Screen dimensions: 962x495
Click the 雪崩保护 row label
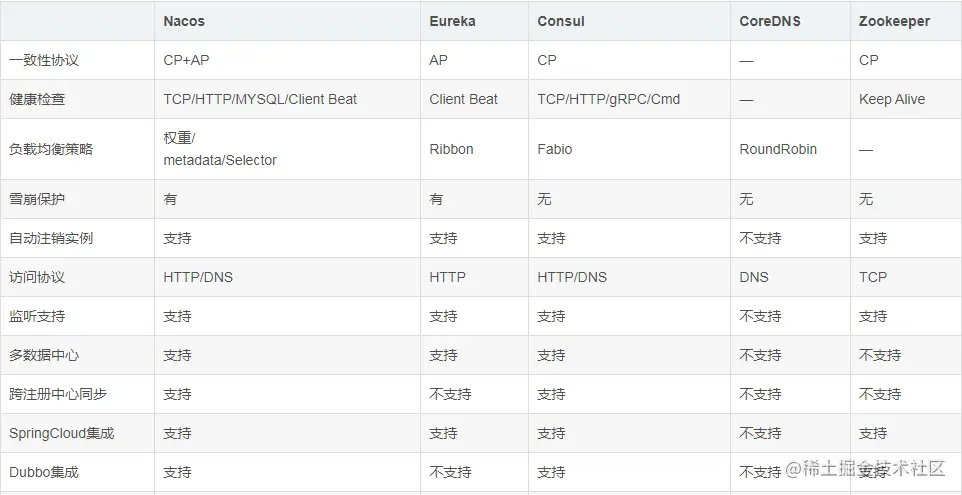point(37,199)
